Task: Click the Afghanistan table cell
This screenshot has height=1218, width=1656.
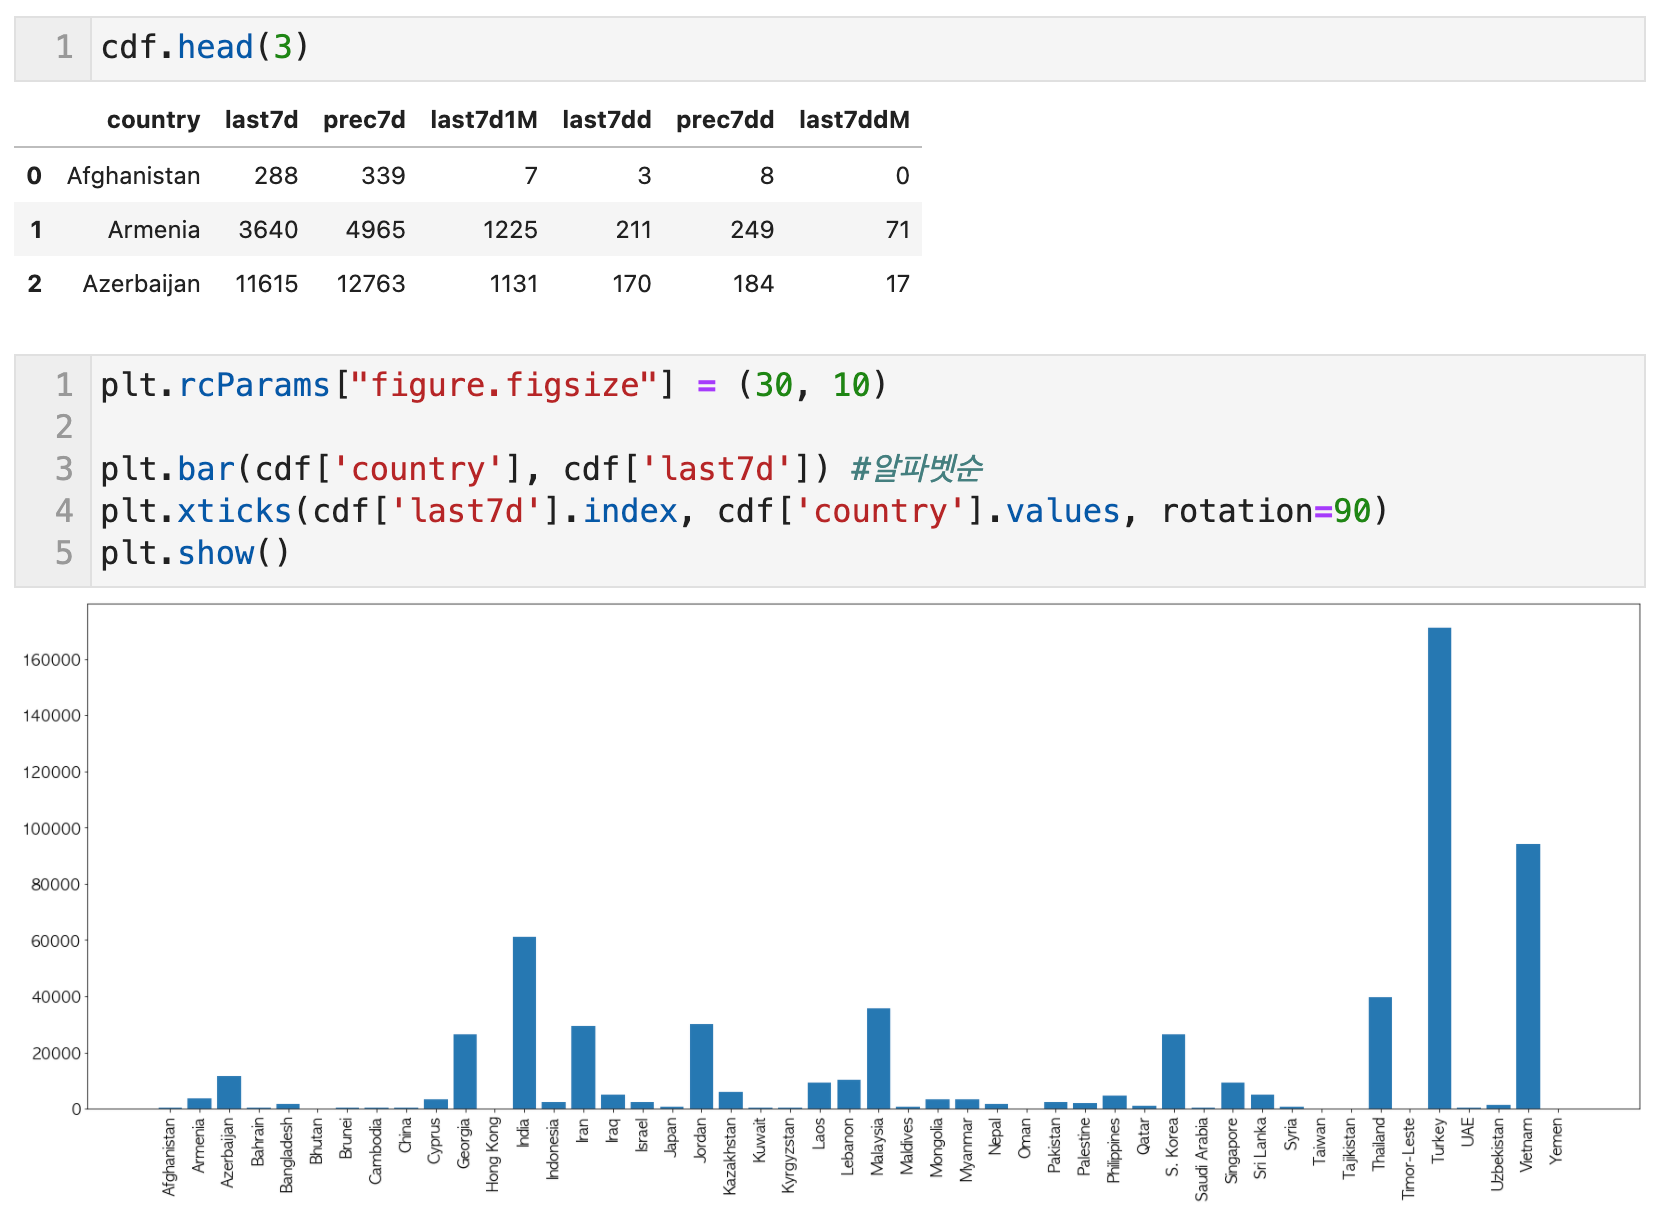Action: tap(133, 176)
